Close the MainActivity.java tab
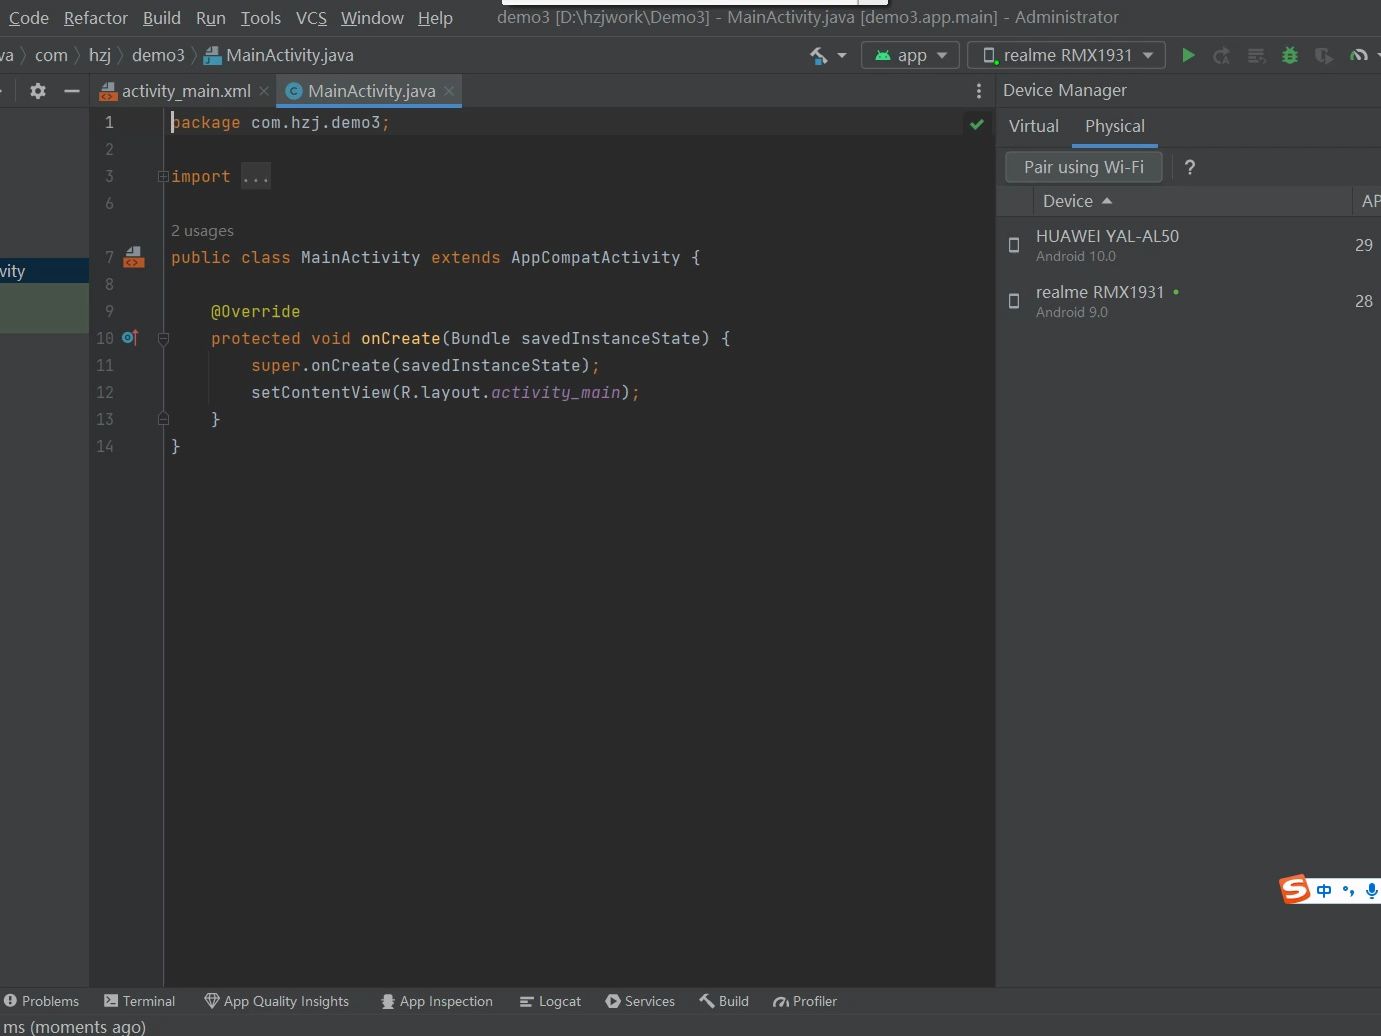1381x1036 pixels. pos(449,91)
